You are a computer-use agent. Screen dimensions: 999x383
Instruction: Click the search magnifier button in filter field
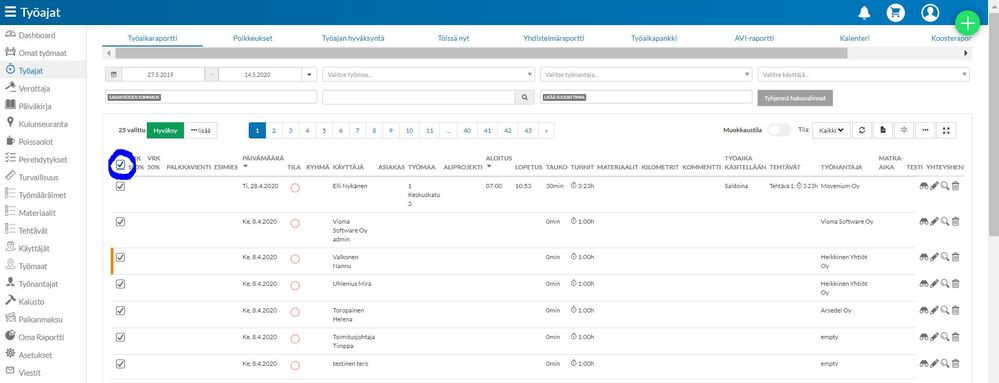pos(524,97)
